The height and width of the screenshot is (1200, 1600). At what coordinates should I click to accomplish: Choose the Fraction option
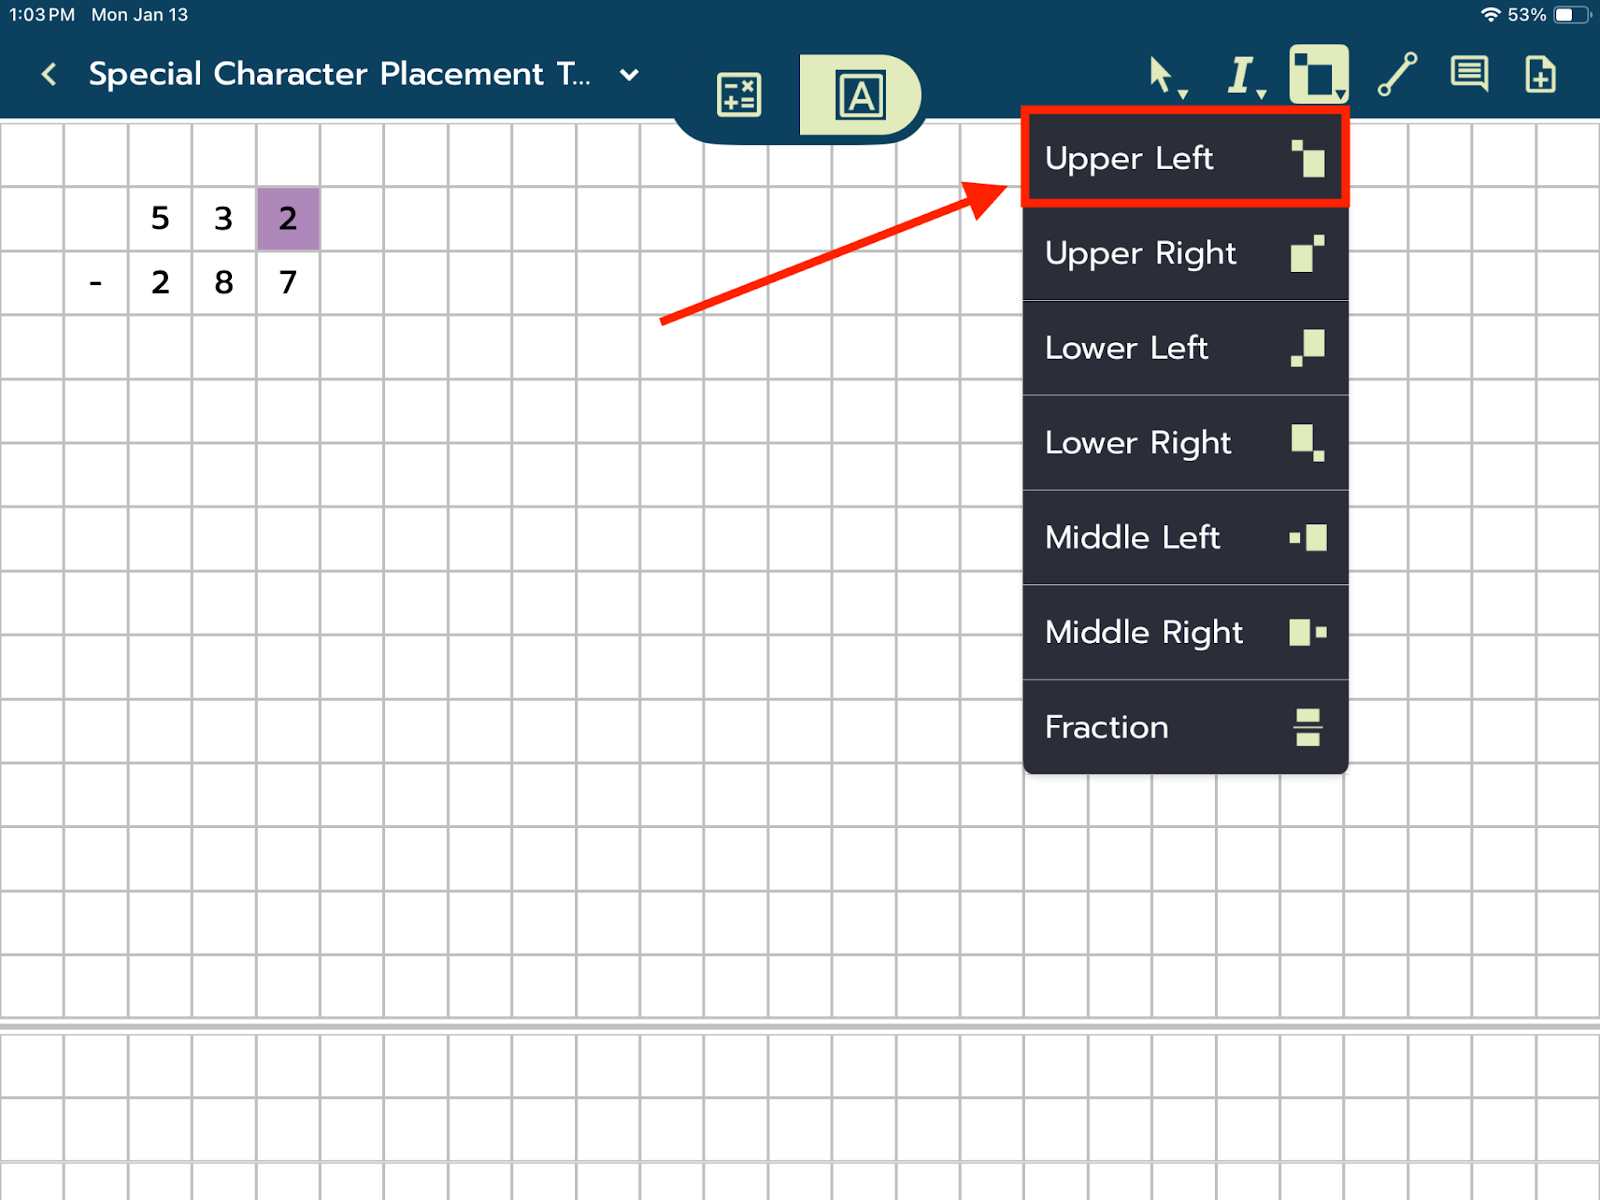tap(1185, 727)
